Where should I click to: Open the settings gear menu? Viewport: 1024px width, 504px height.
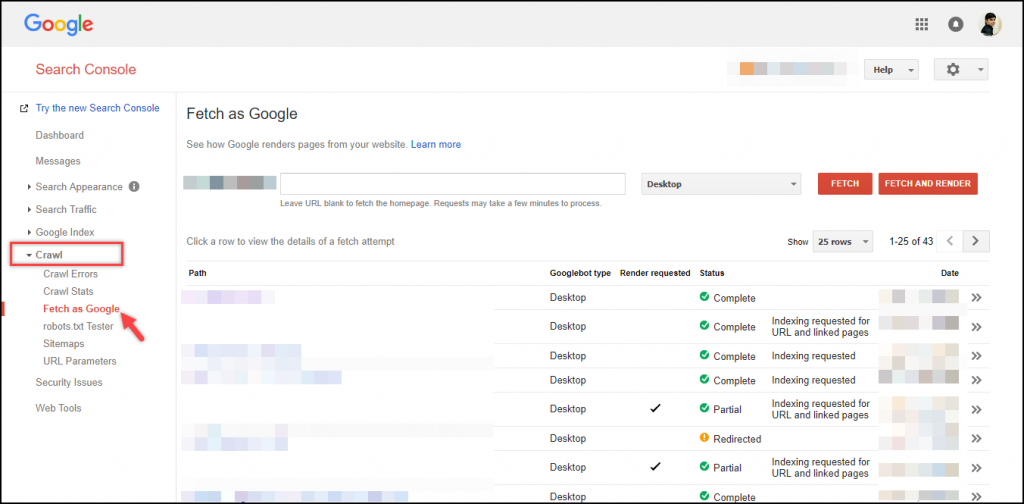click(x=961, y=69)
